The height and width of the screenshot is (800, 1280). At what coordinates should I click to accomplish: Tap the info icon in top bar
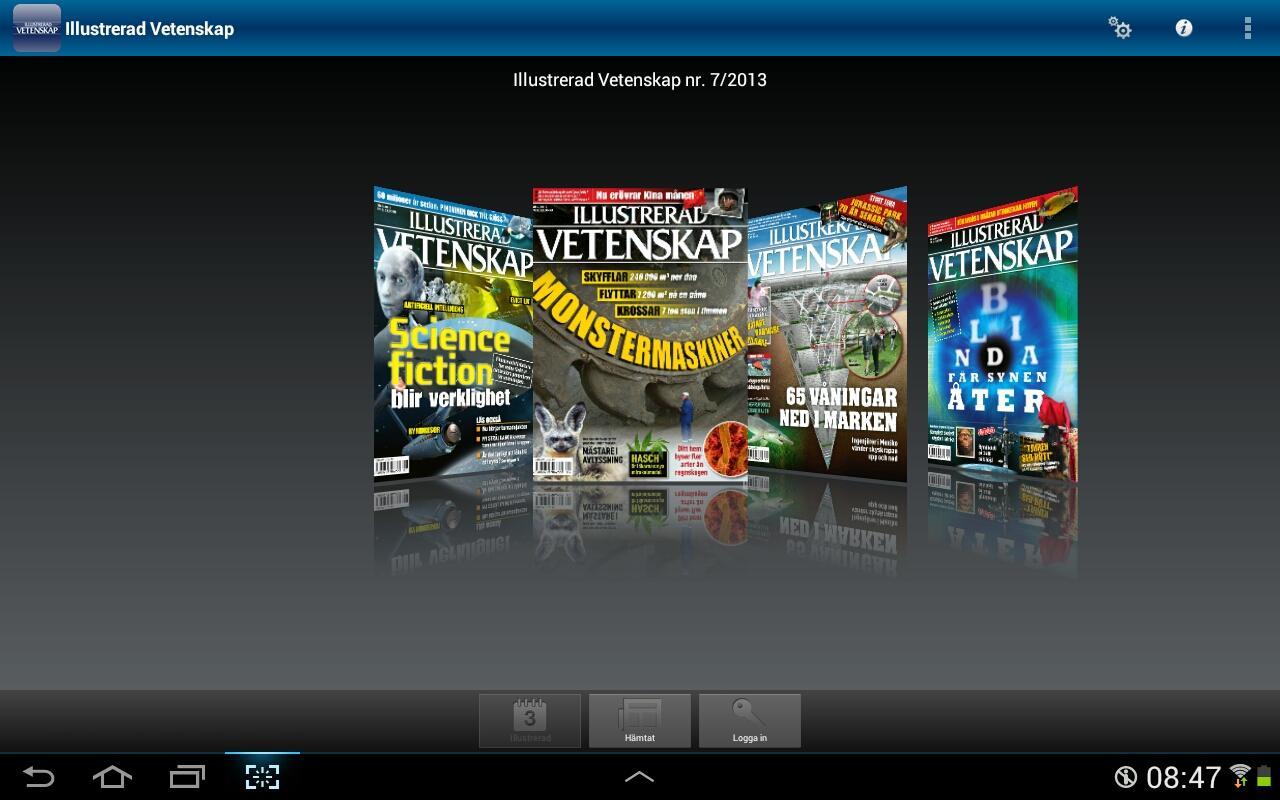coord(1184,28)
